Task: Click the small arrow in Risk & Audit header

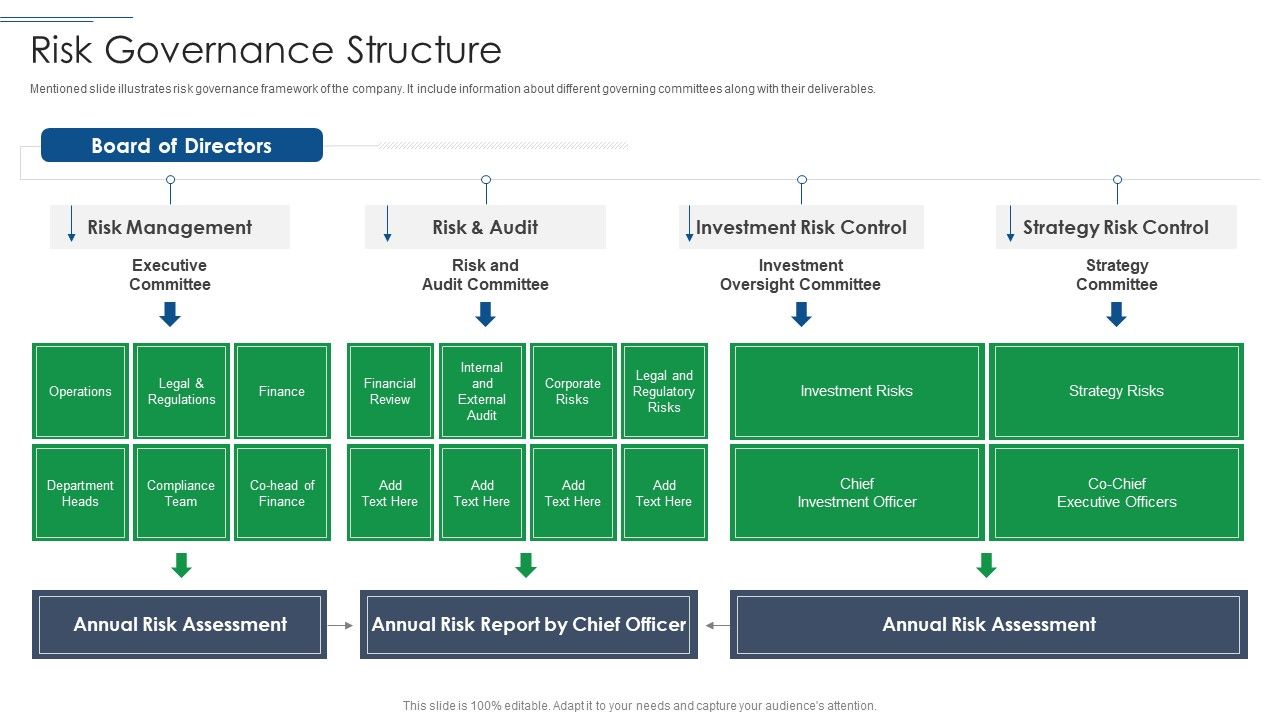Action: (387, 224)
